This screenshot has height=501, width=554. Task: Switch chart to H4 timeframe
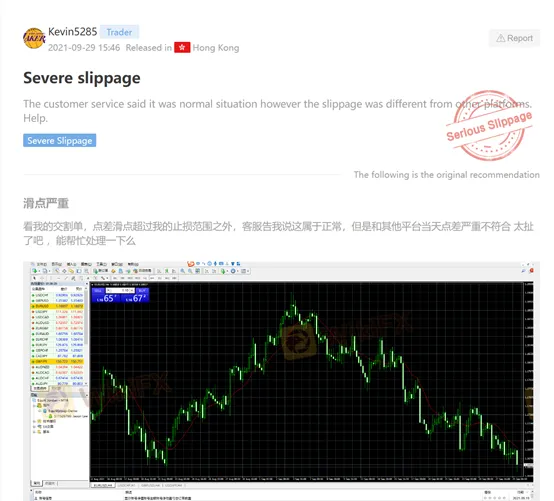152,278
